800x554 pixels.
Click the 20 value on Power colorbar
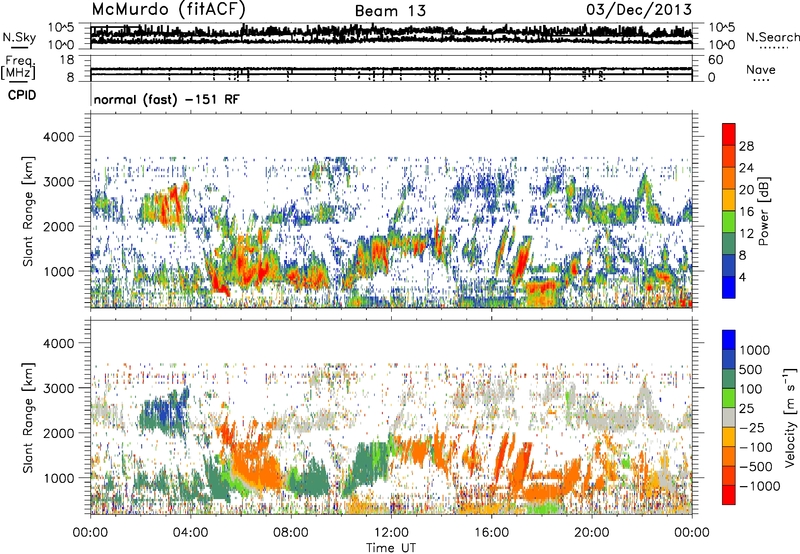(746, 190)
